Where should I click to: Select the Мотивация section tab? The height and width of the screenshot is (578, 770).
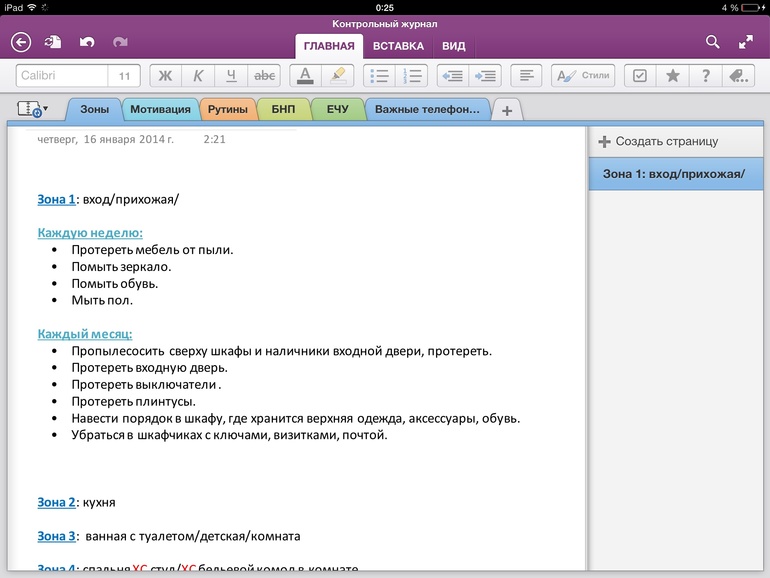160,110
